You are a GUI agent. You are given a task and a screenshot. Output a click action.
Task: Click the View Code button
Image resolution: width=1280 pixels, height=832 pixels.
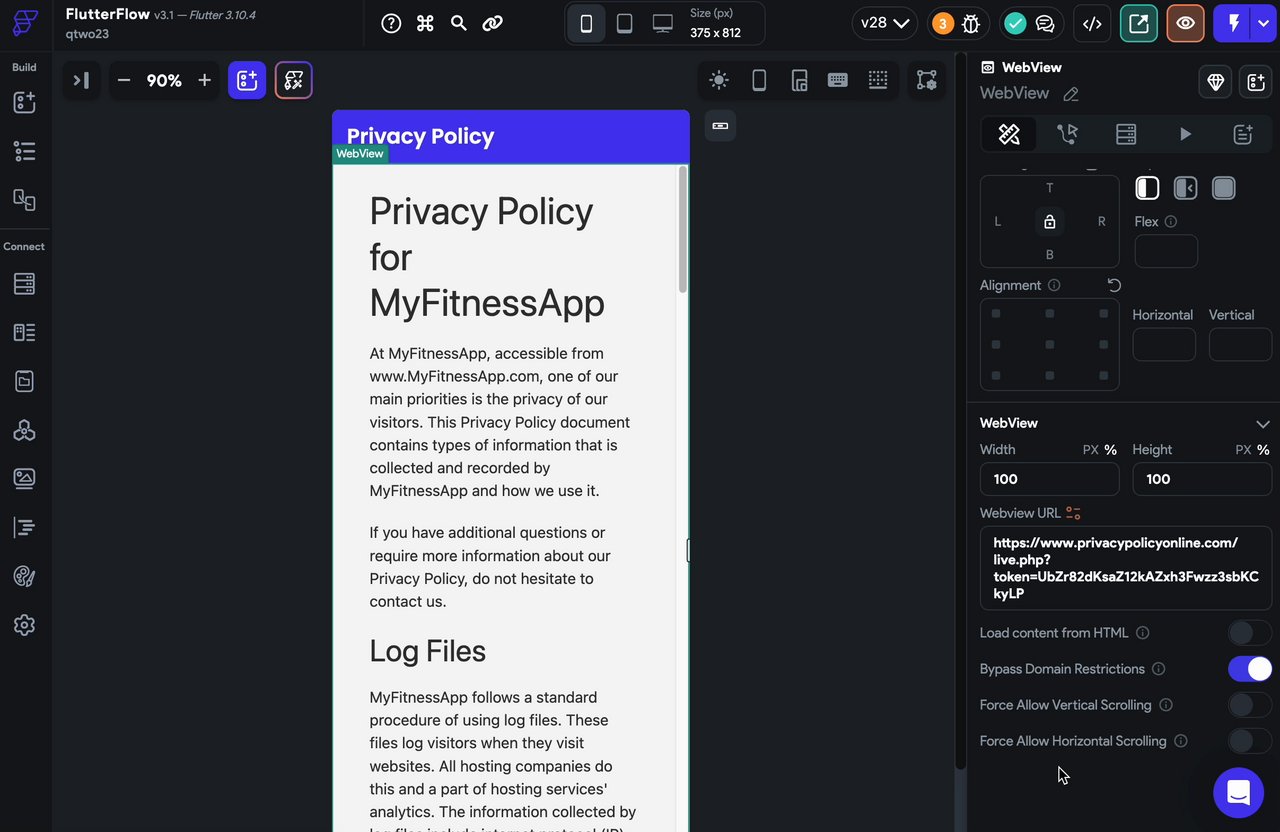point(1092,24)
